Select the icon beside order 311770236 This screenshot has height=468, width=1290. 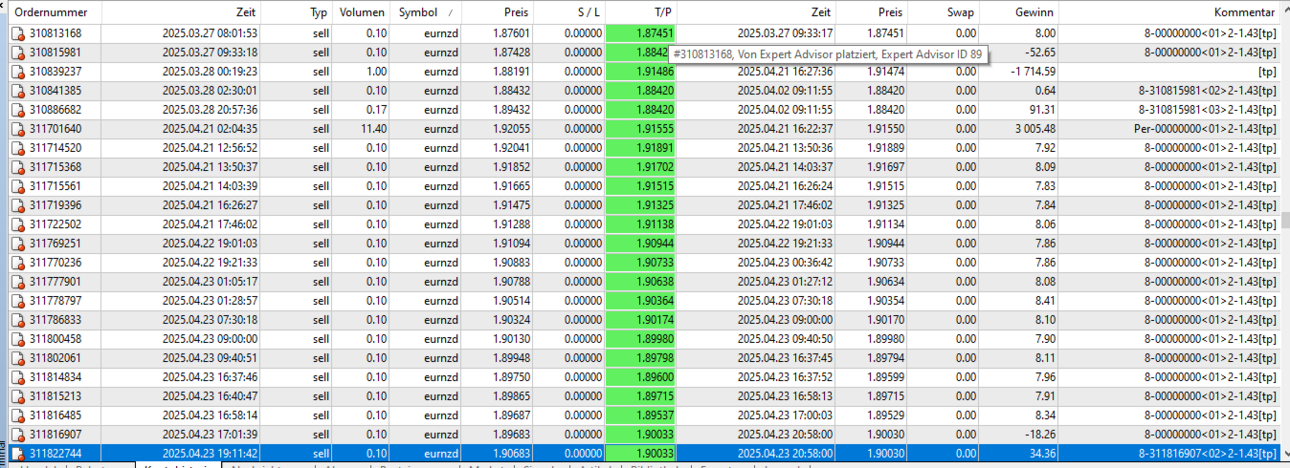pyautogui.click(x=18, y=263)
